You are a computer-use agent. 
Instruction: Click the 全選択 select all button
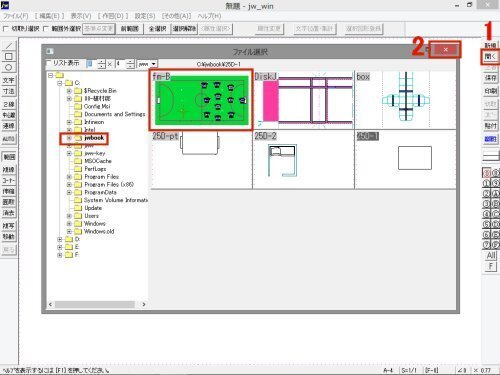click(157, 29)
